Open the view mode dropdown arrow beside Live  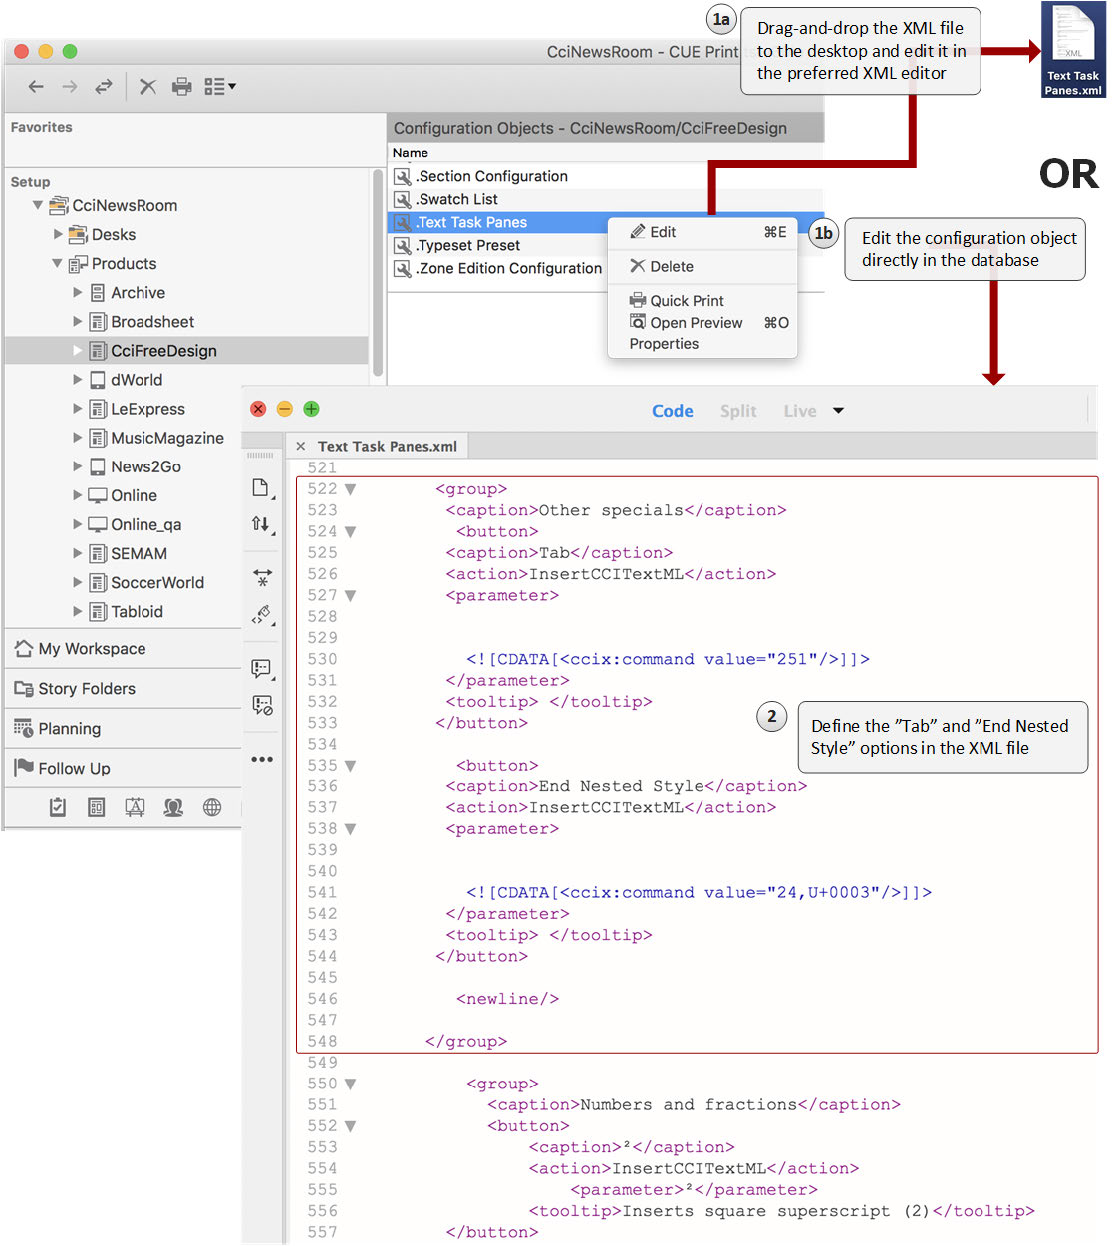(x=838, y=411)
